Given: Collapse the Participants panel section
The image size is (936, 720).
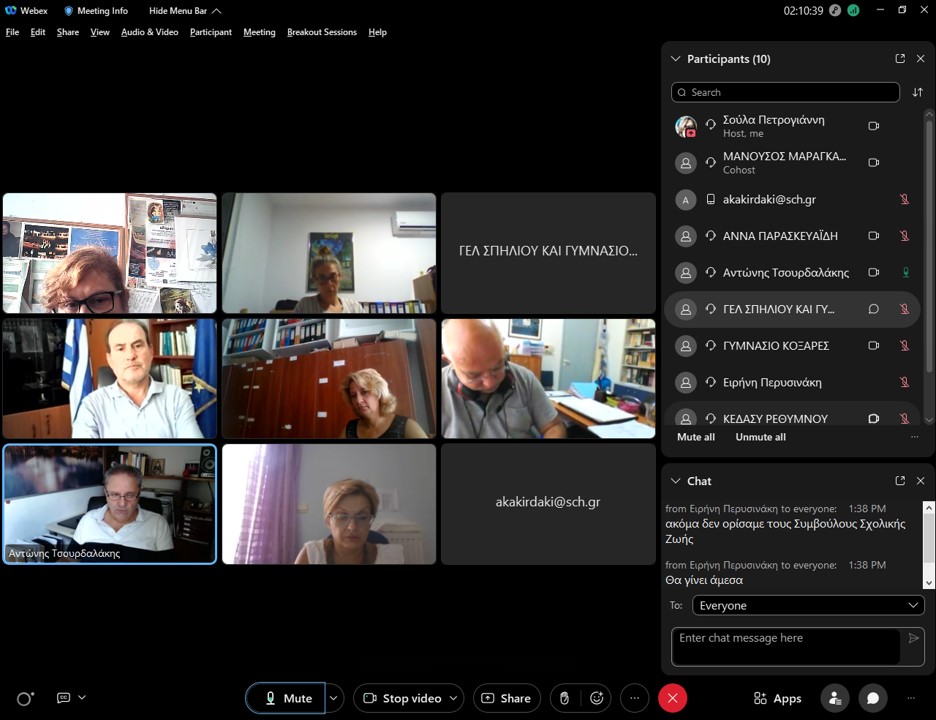Looking at the screenshot, I should click(x=675, y=59).
